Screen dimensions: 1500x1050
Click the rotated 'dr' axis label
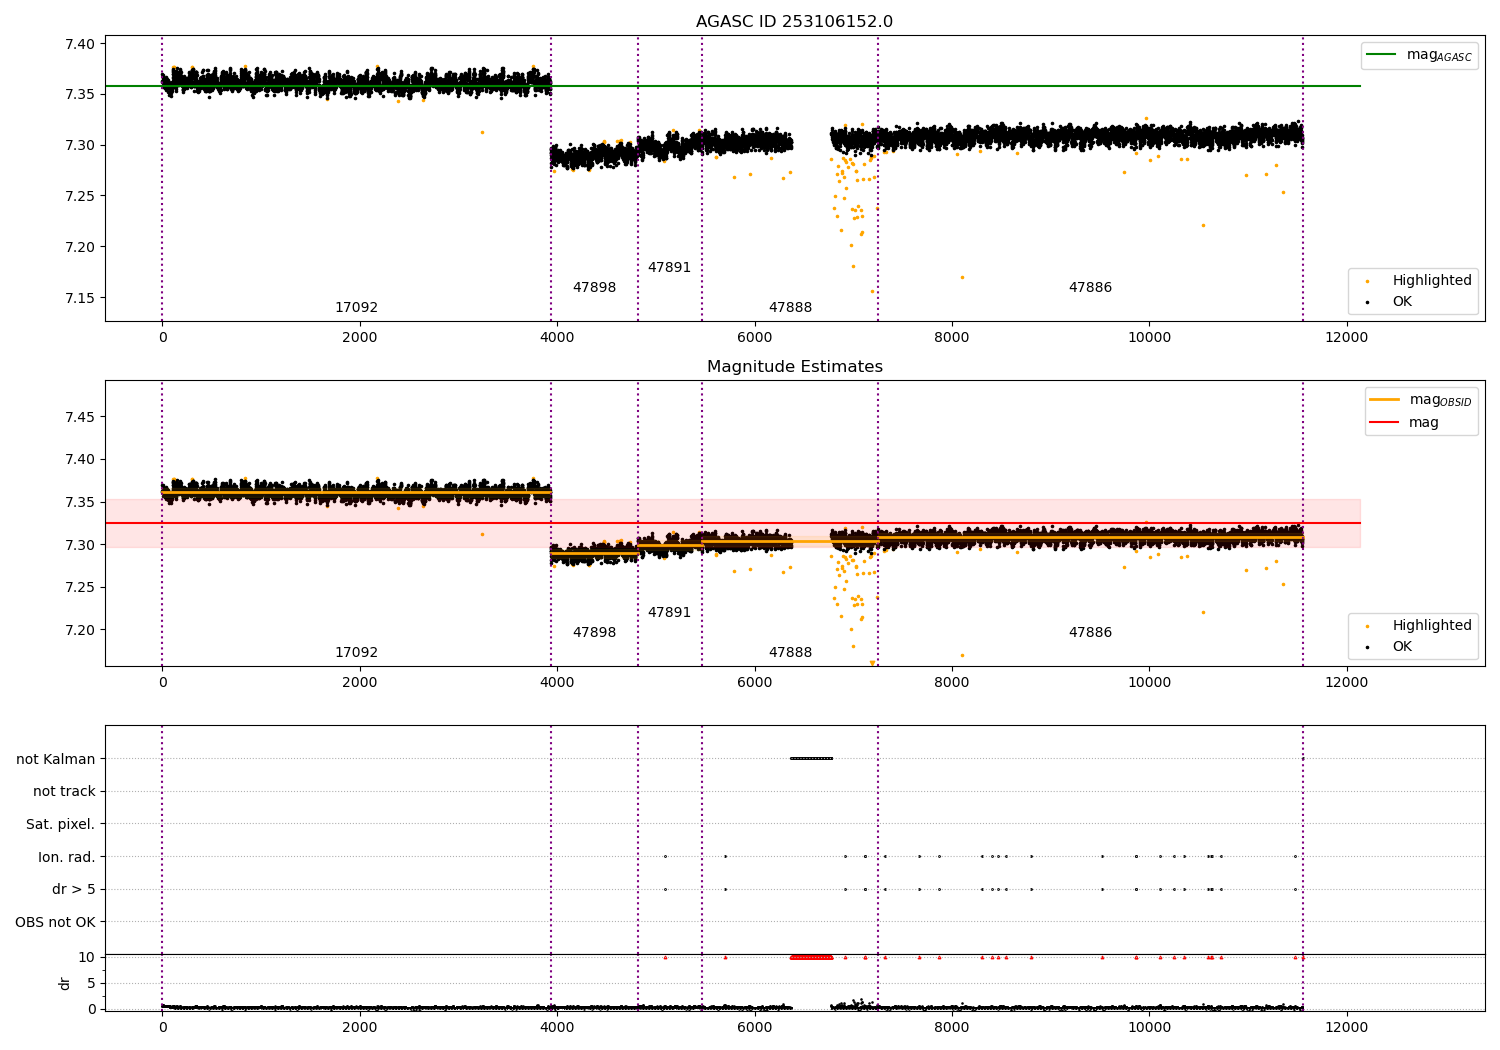click(65, 983)
